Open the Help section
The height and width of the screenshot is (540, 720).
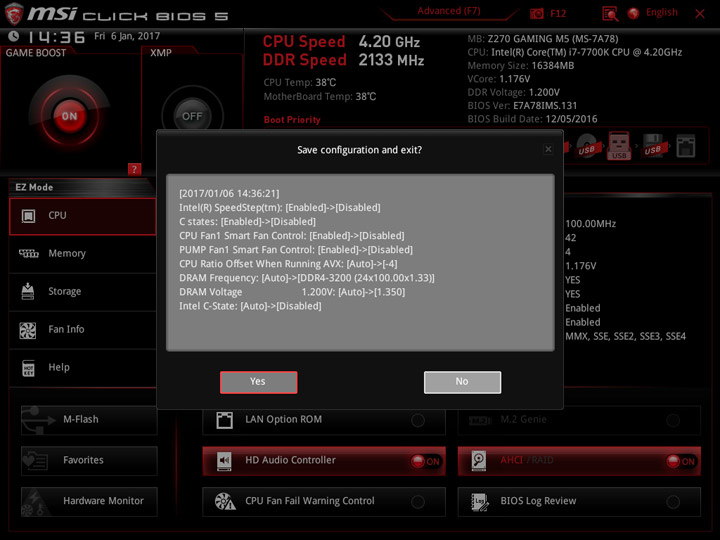(x=83, y=367)
